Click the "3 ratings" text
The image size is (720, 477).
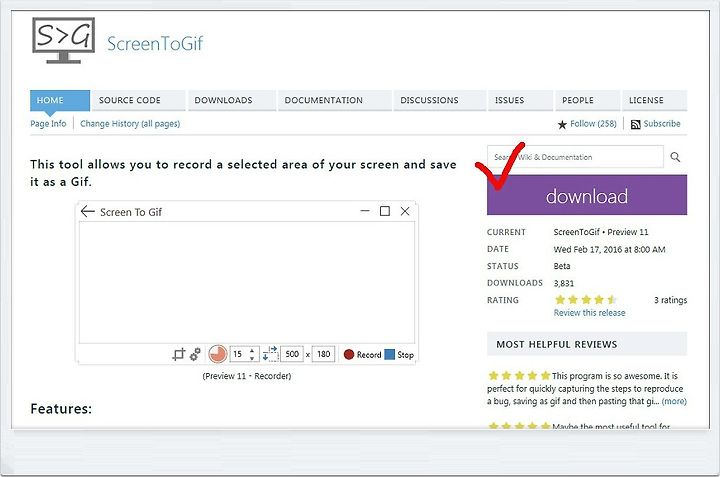click(670, 300)
